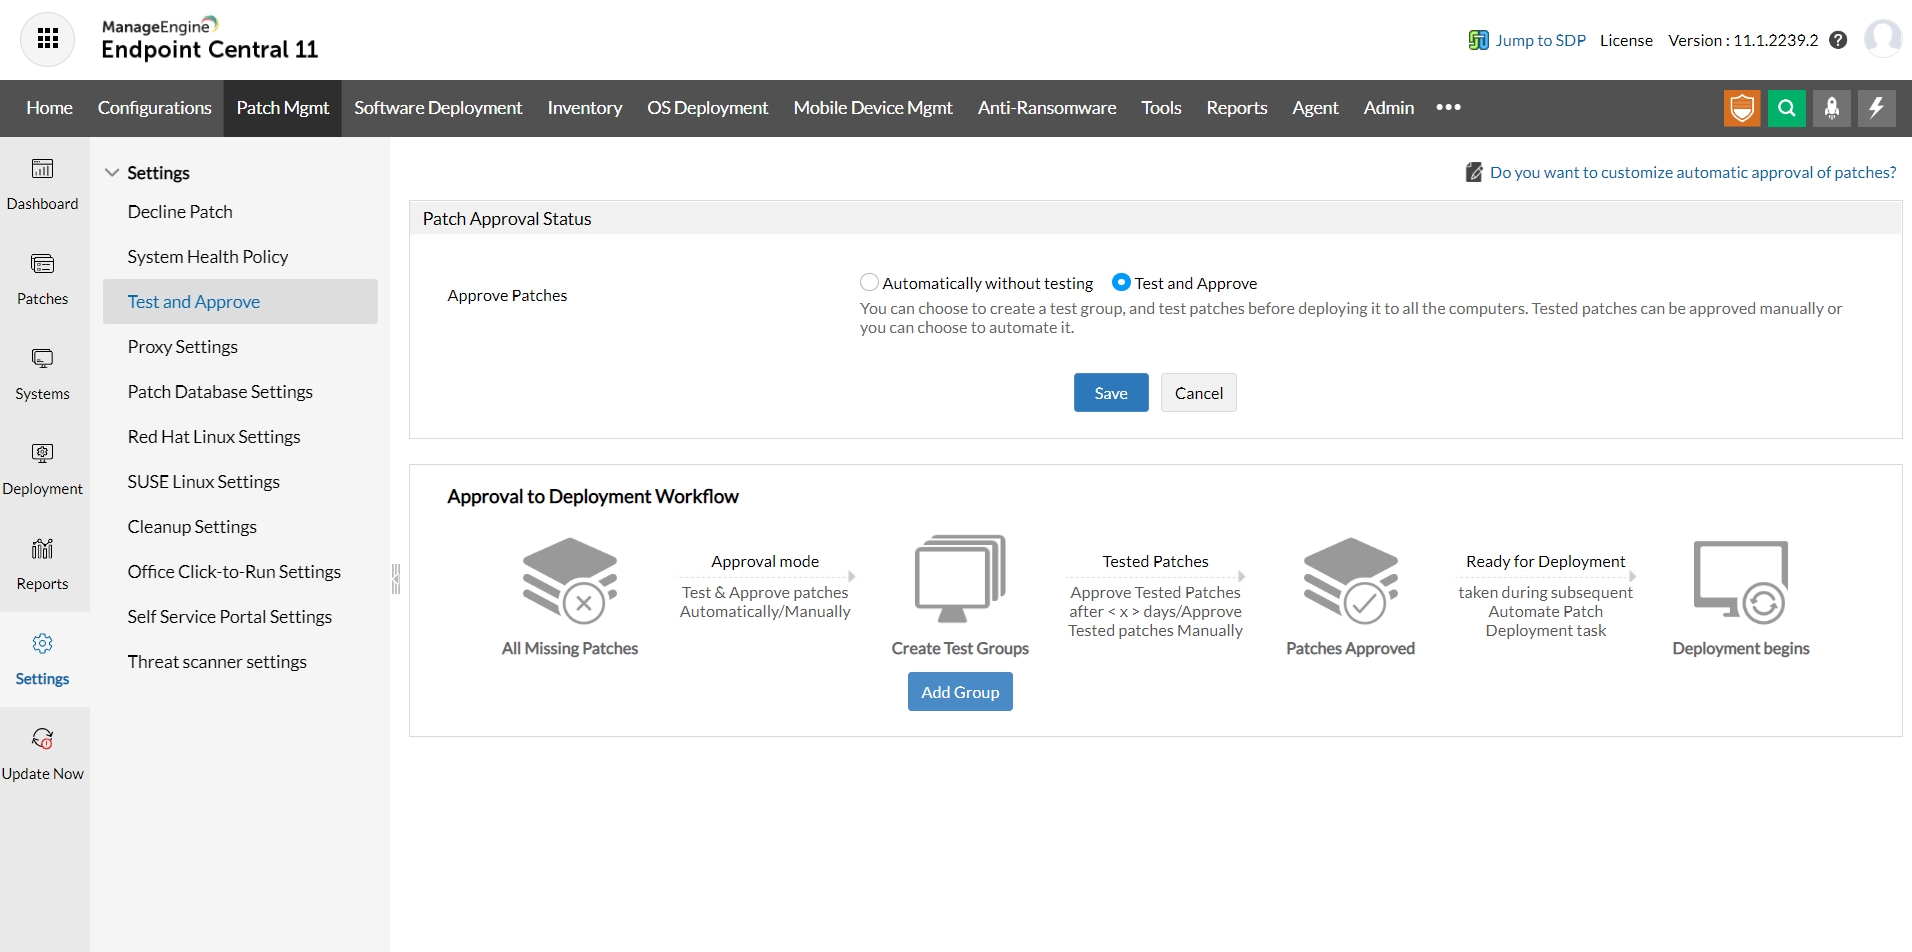Open the user profile avatar

pos(1883,39)
